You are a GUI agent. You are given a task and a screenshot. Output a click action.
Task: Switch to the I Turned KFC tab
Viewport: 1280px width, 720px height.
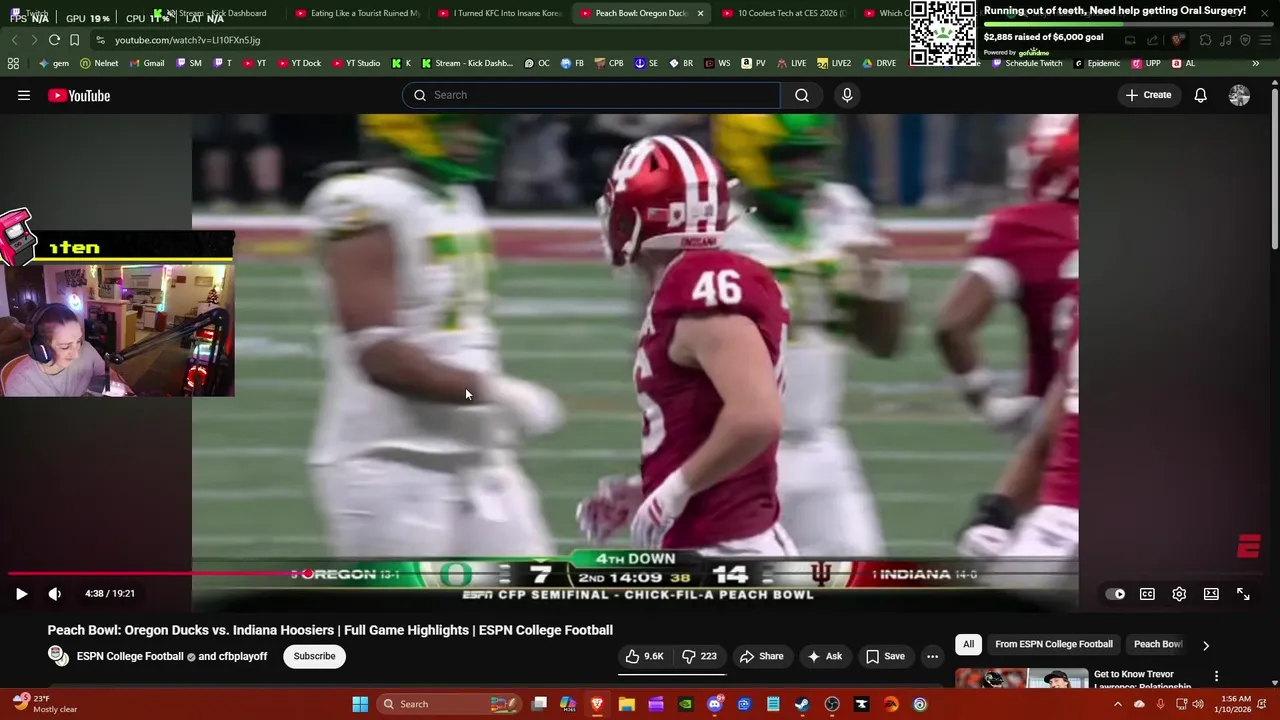[x=501, y=13]
